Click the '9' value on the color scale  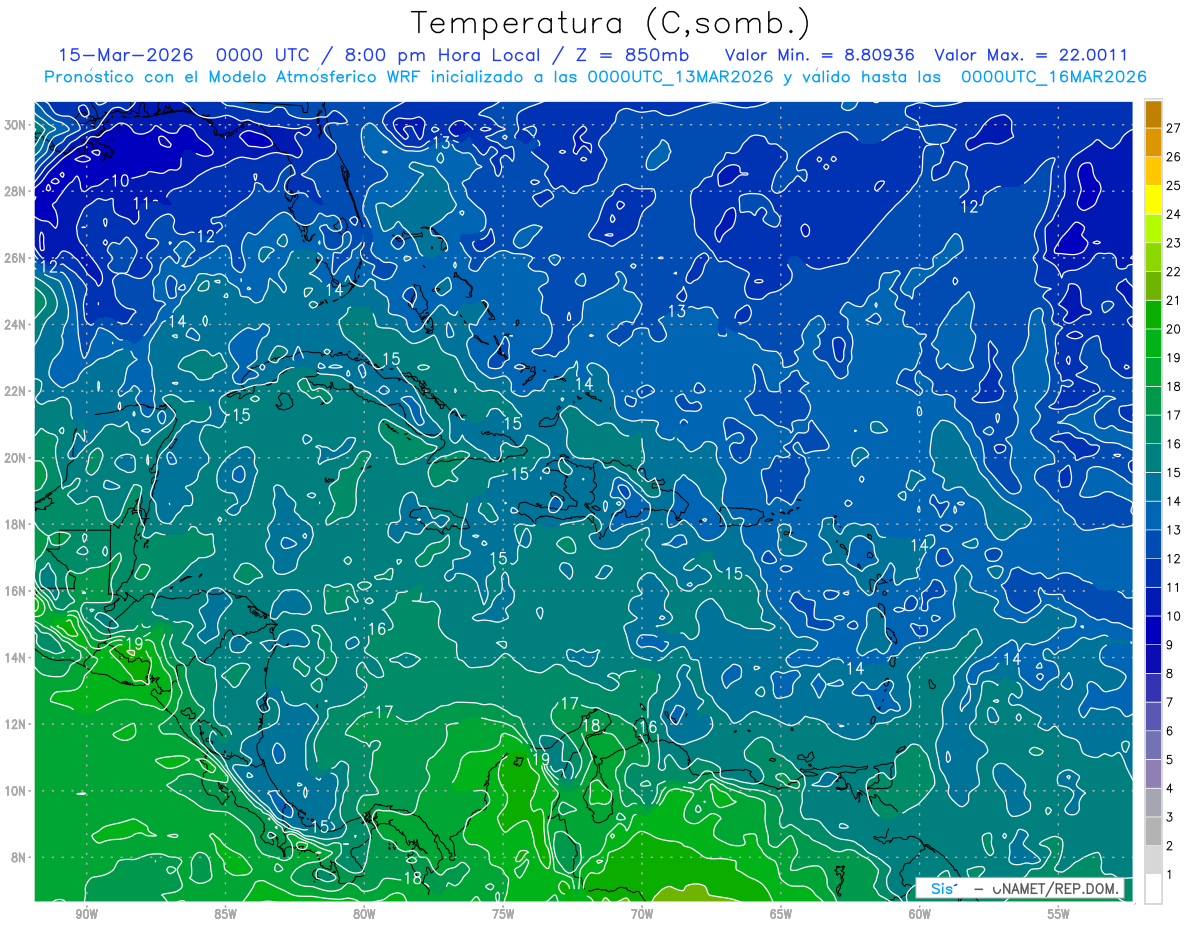click(1170, 645)
